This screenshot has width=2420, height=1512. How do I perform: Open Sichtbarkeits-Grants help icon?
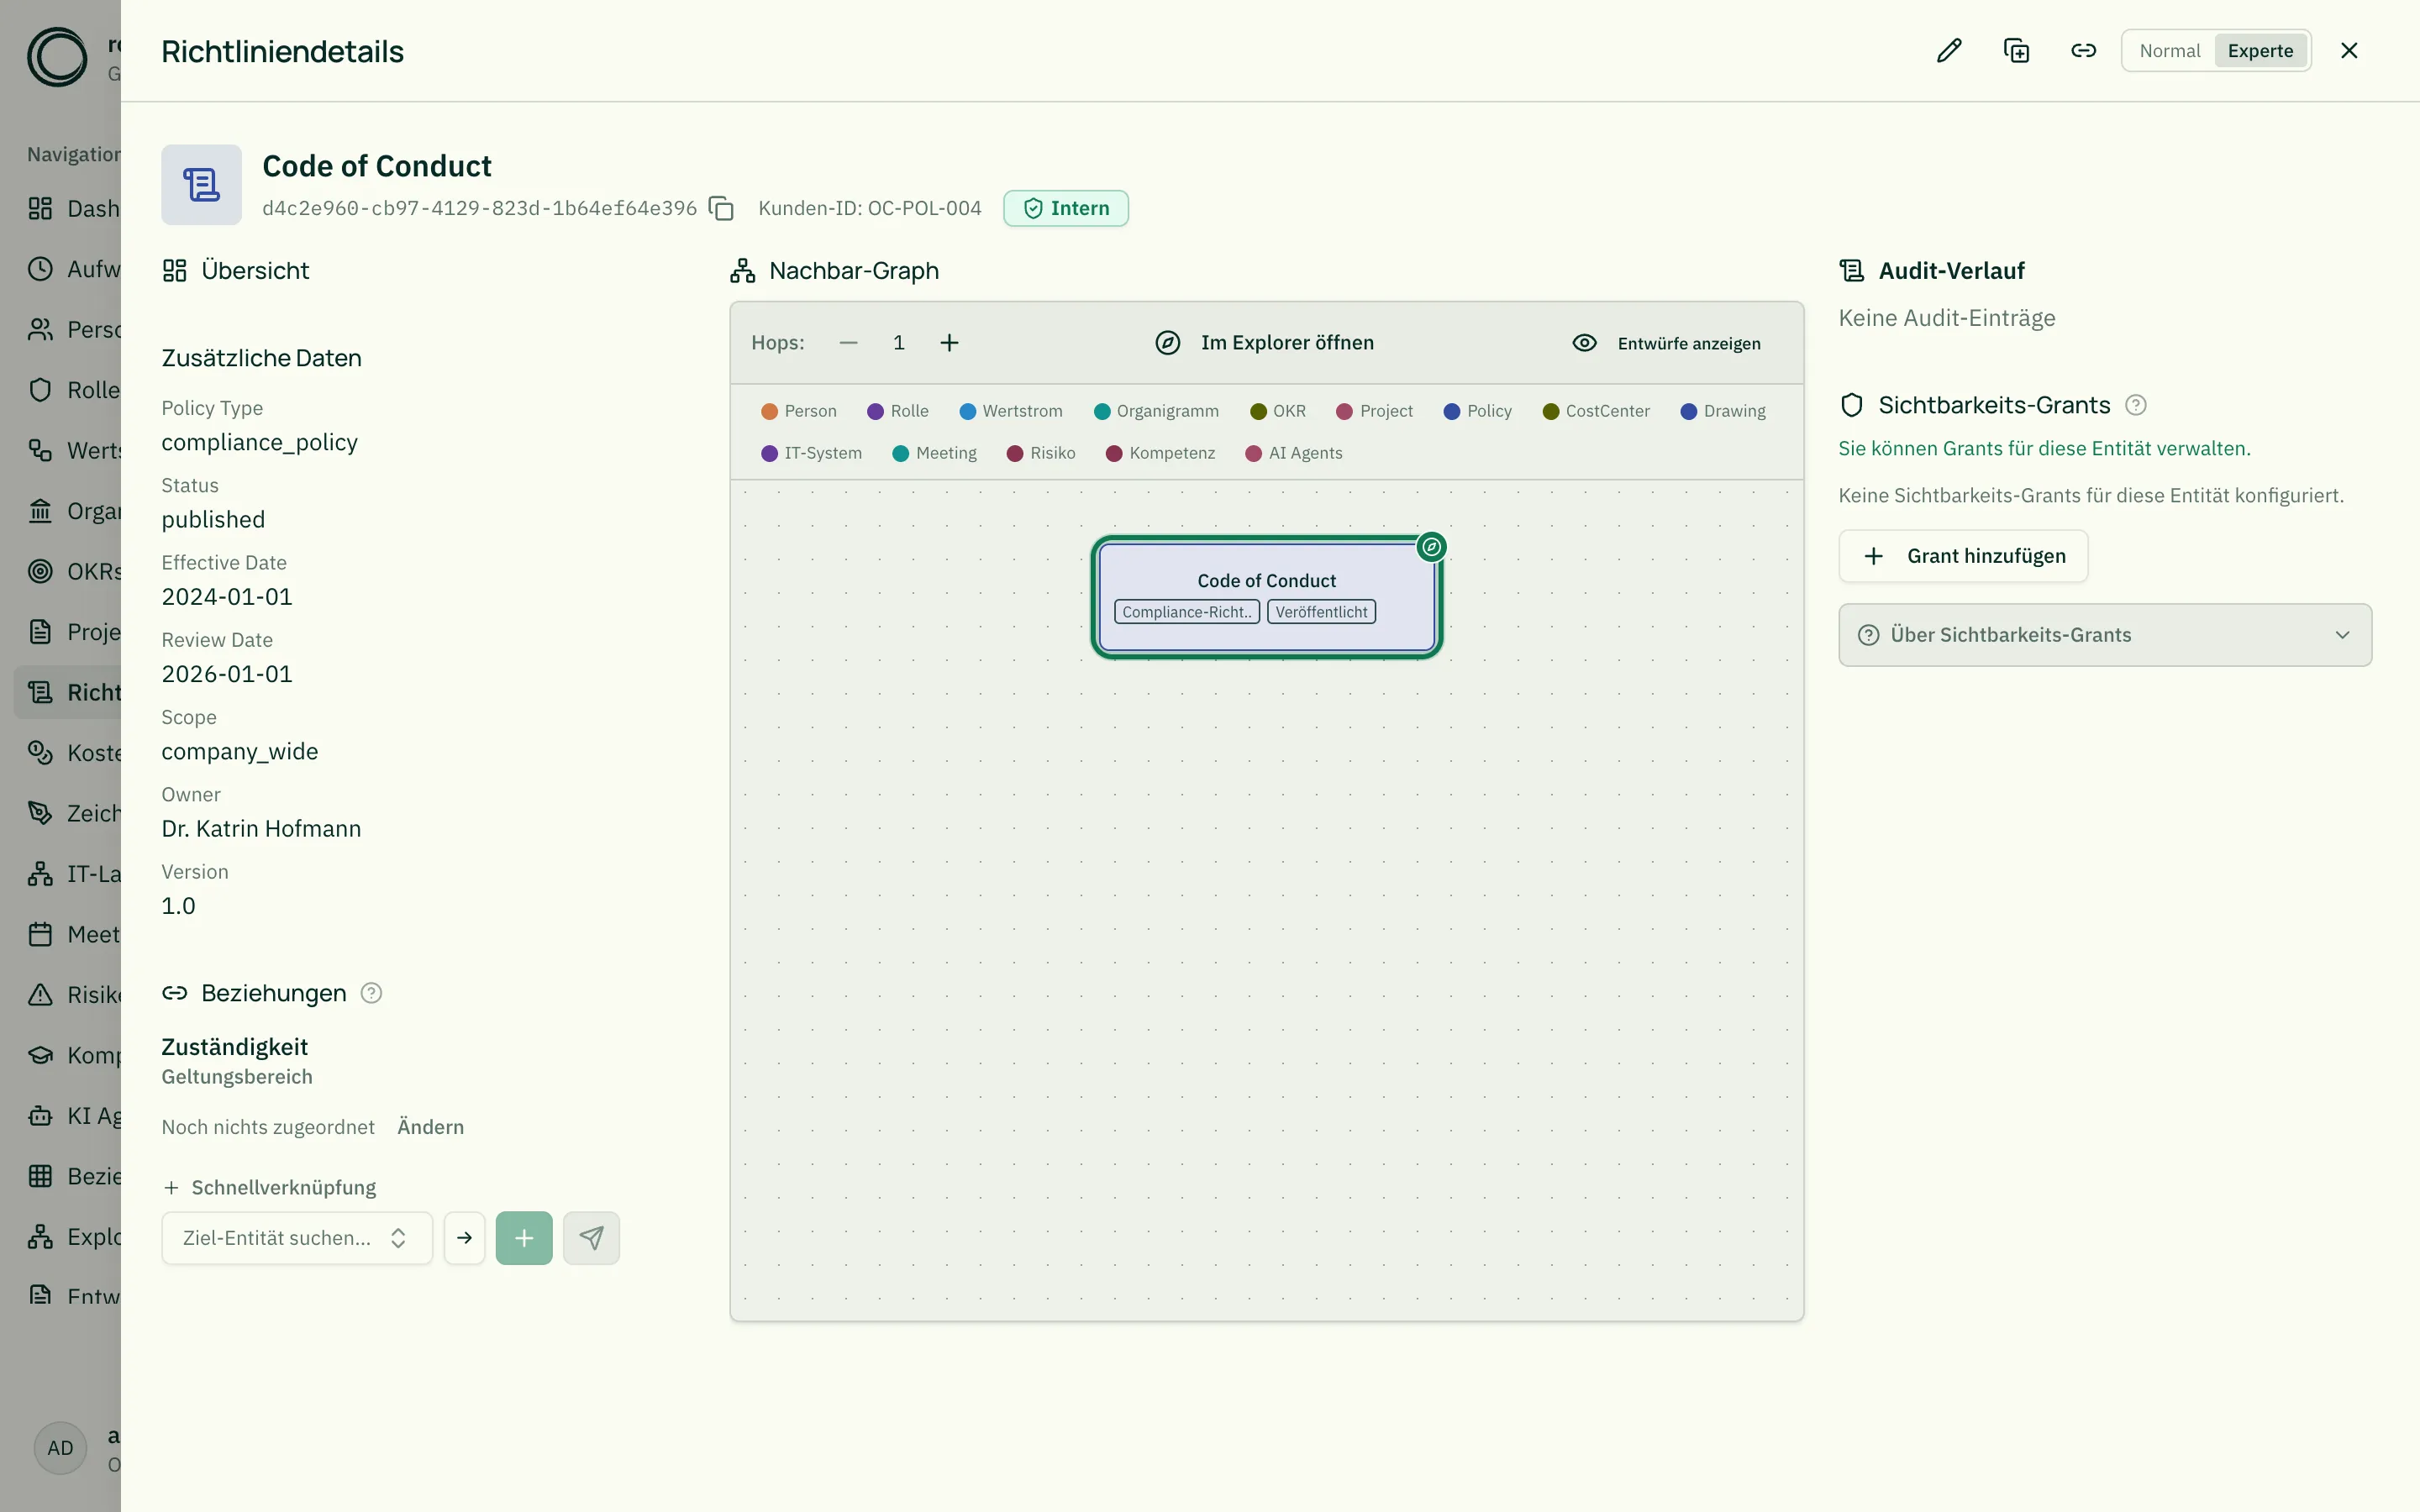[x=2135, y=405]
